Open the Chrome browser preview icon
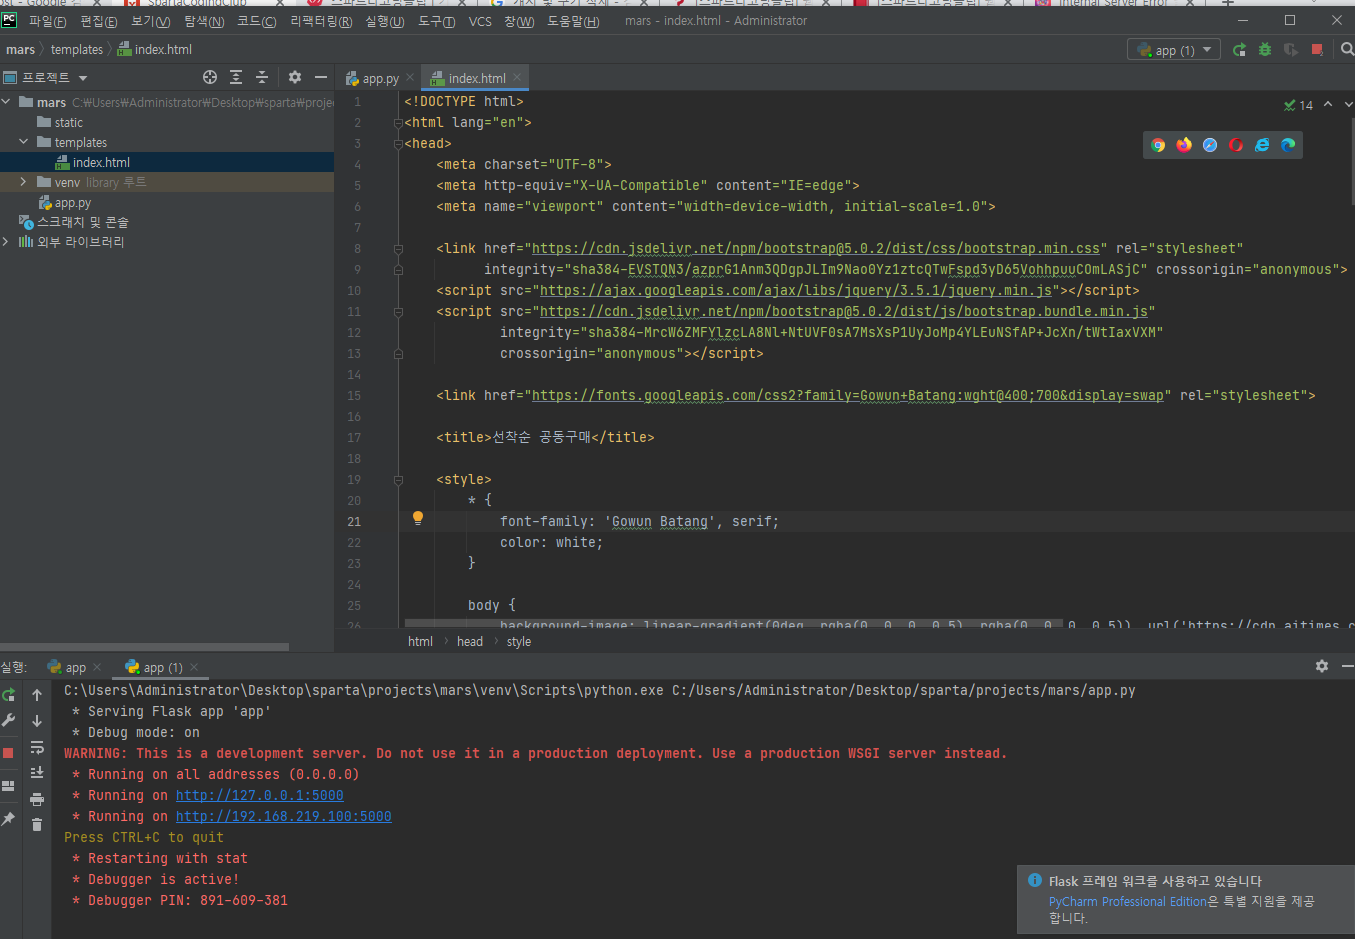1355x939 pixels. pyautogui.click(x=1158, y=145)
